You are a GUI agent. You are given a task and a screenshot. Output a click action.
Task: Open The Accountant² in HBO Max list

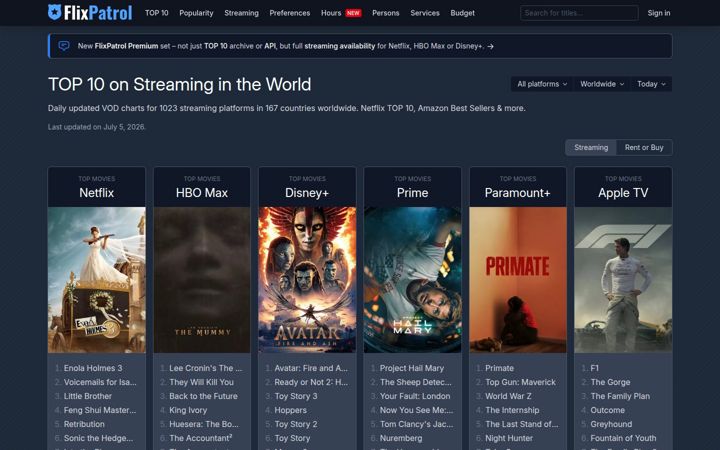click(x=201, y=438)
